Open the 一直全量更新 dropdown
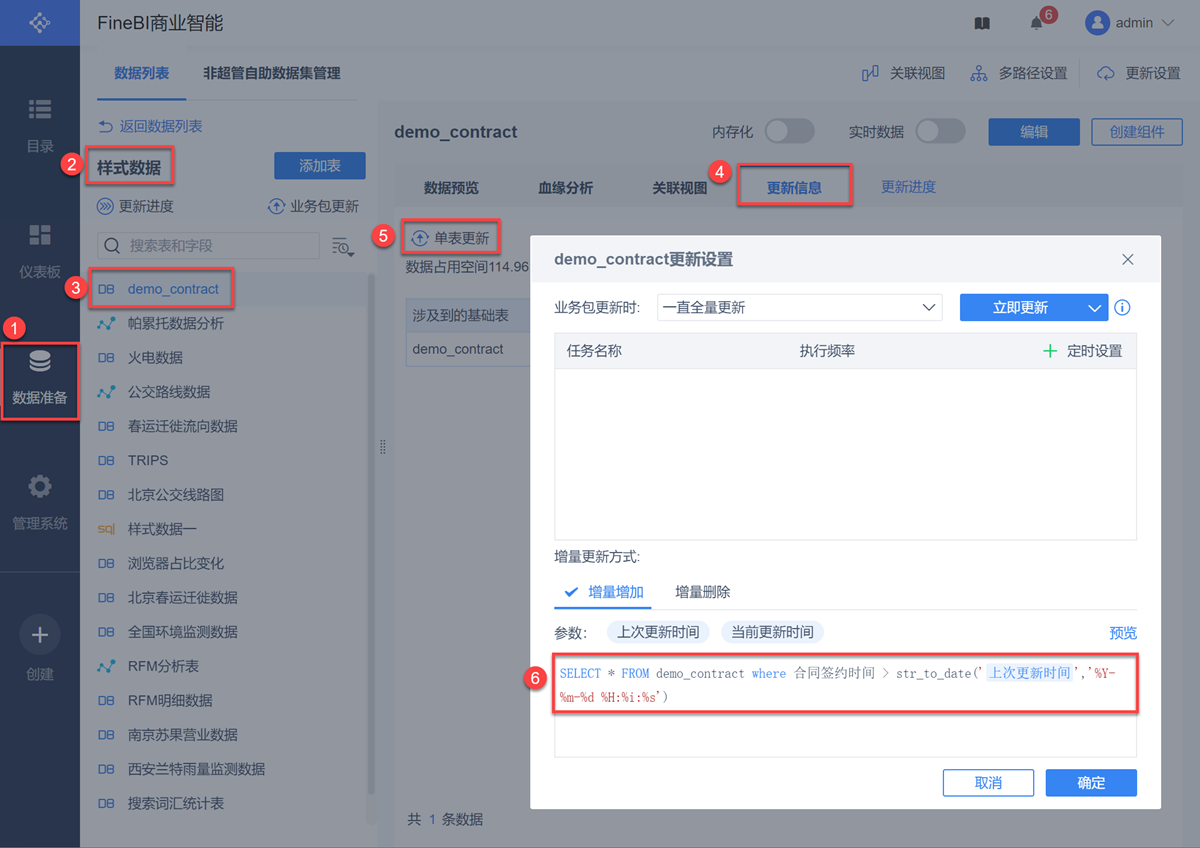Viewport: 1200px width, 848px height. [x=799, y=307]
